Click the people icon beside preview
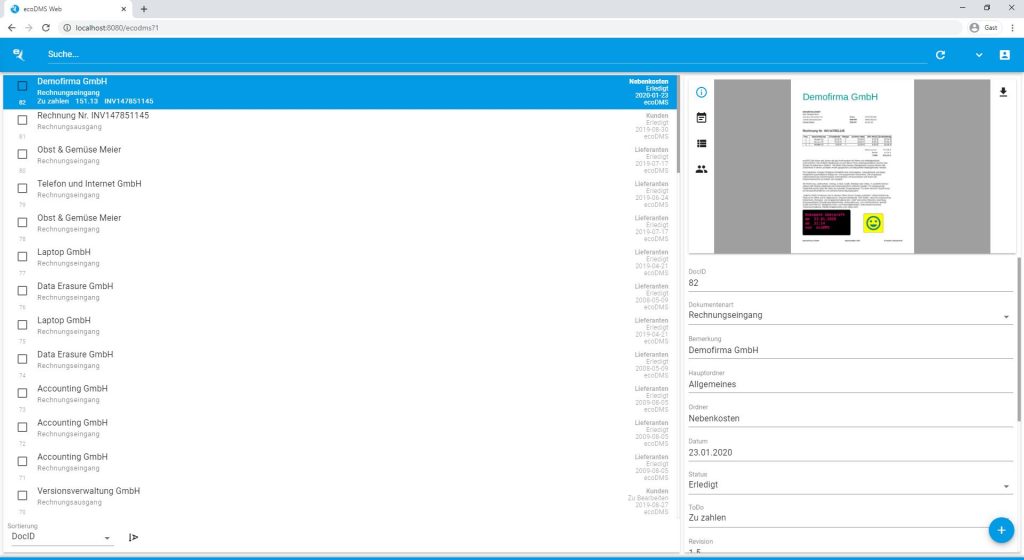 coord(701,170)
